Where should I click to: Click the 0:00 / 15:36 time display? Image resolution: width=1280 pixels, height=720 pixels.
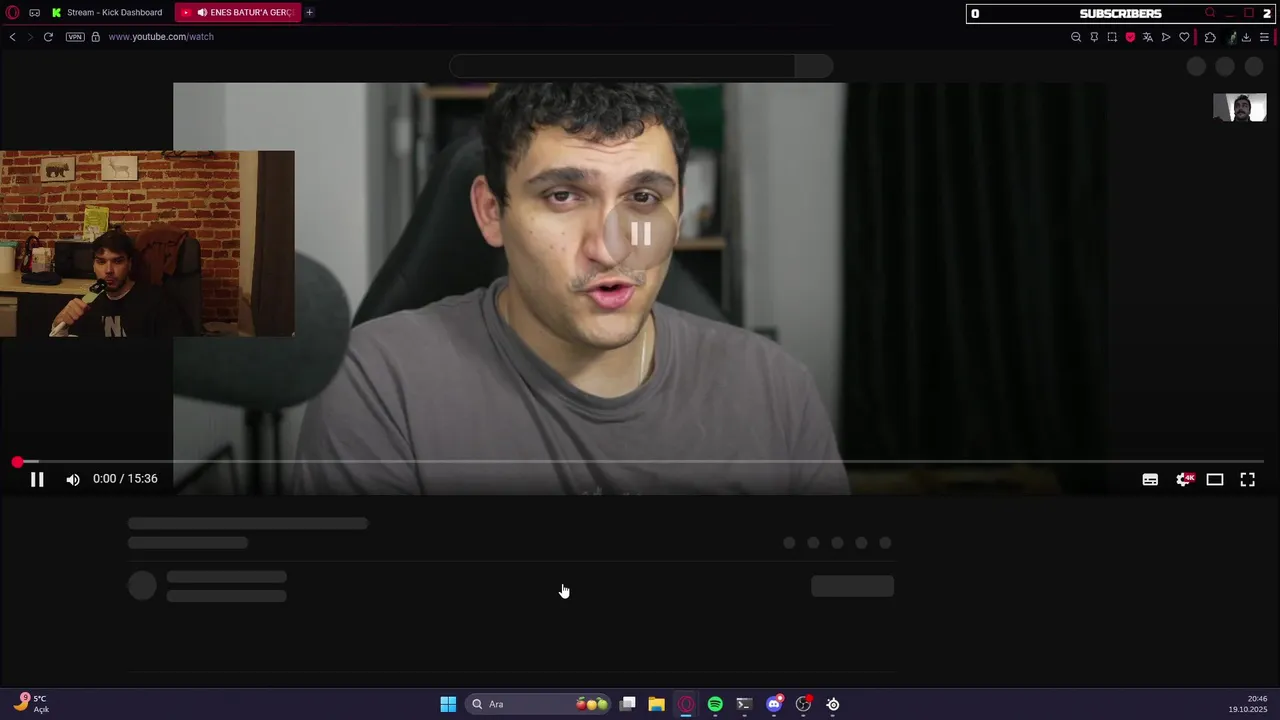[x=125, y=479]
